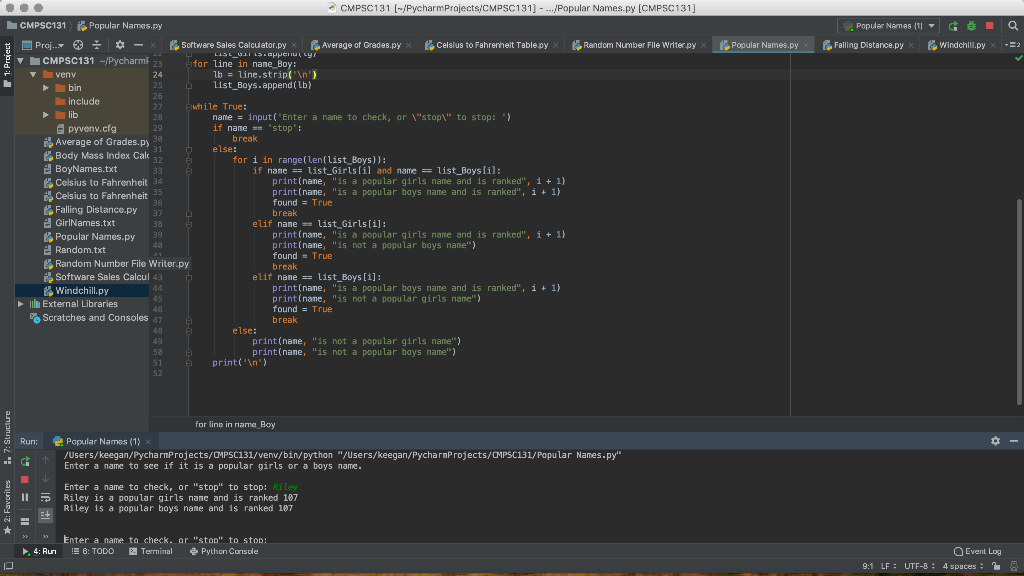Click the green inspection checkmark
Viewport: 1024px width, 576px height.
(1018, 59)
